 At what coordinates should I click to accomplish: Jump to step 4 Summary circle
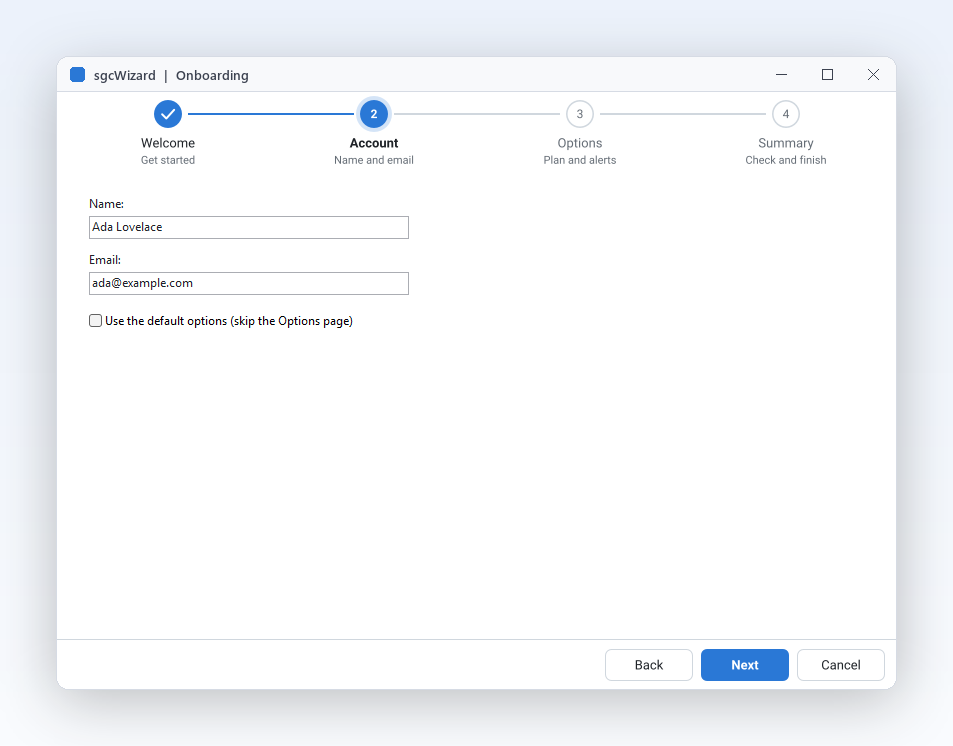coord(786,114)
